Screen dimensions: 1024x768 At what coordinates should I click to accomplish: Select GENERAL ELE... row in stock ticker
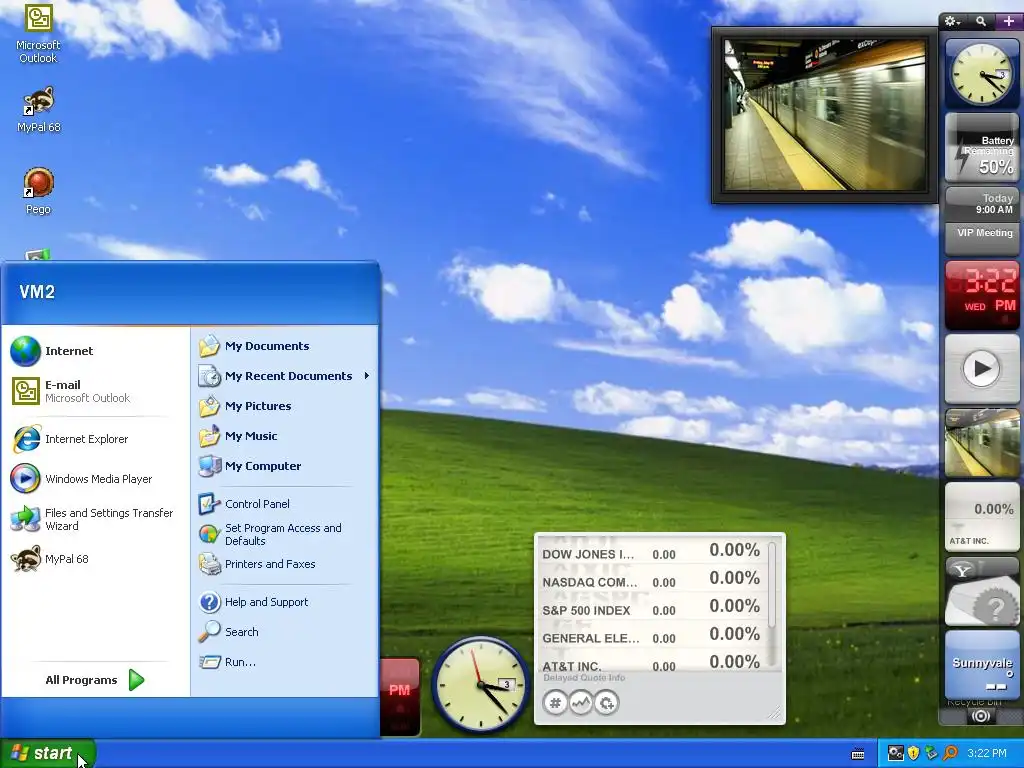click(x=651, y=637)
